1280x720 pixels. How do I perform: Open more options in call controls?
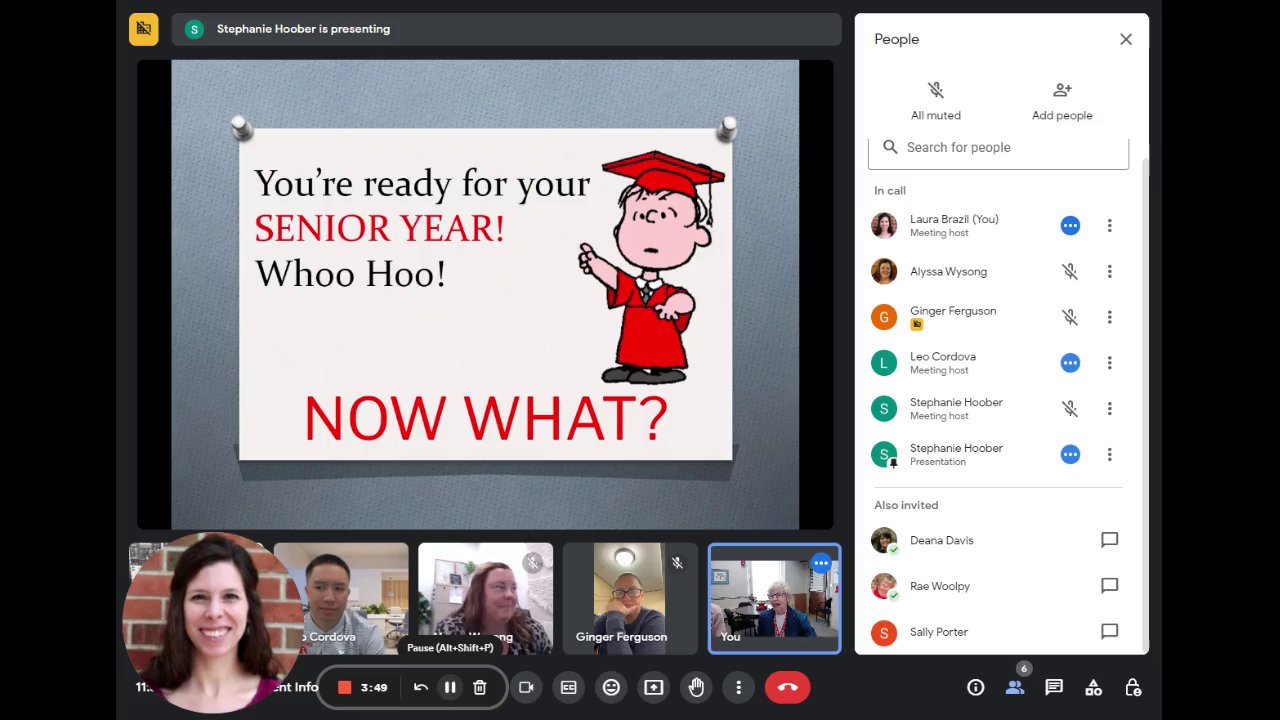(739, 687)
